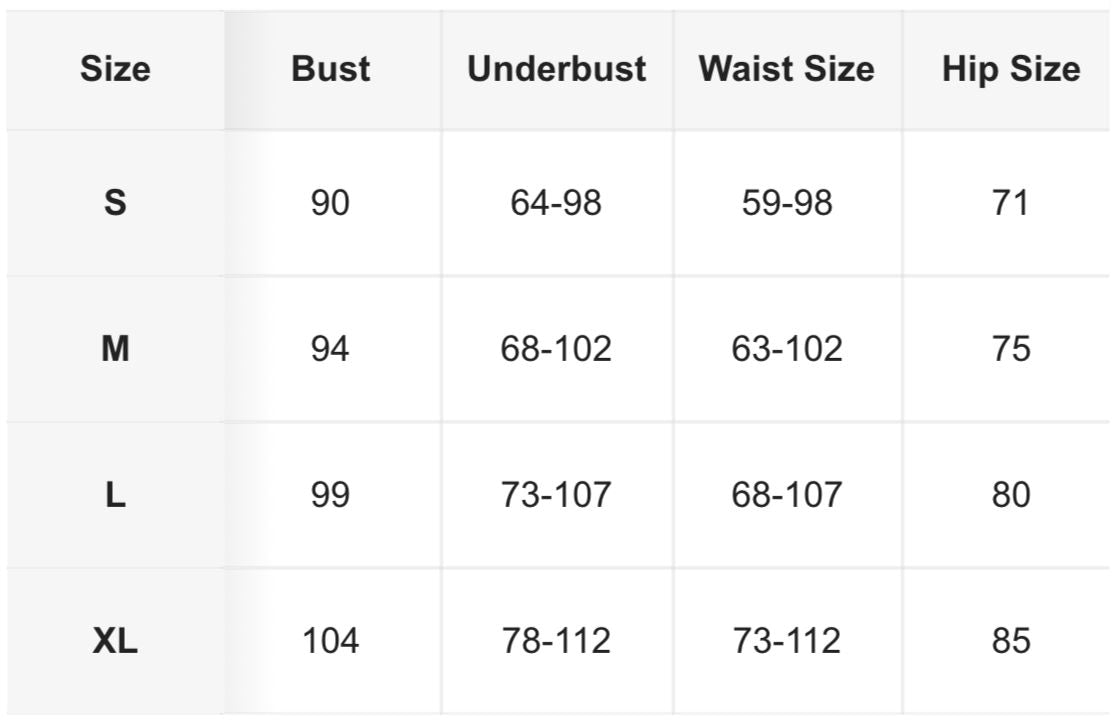1112x721 pixels.
Task: Select bust value 104 for size XL
Action: [x=331, y=641]
